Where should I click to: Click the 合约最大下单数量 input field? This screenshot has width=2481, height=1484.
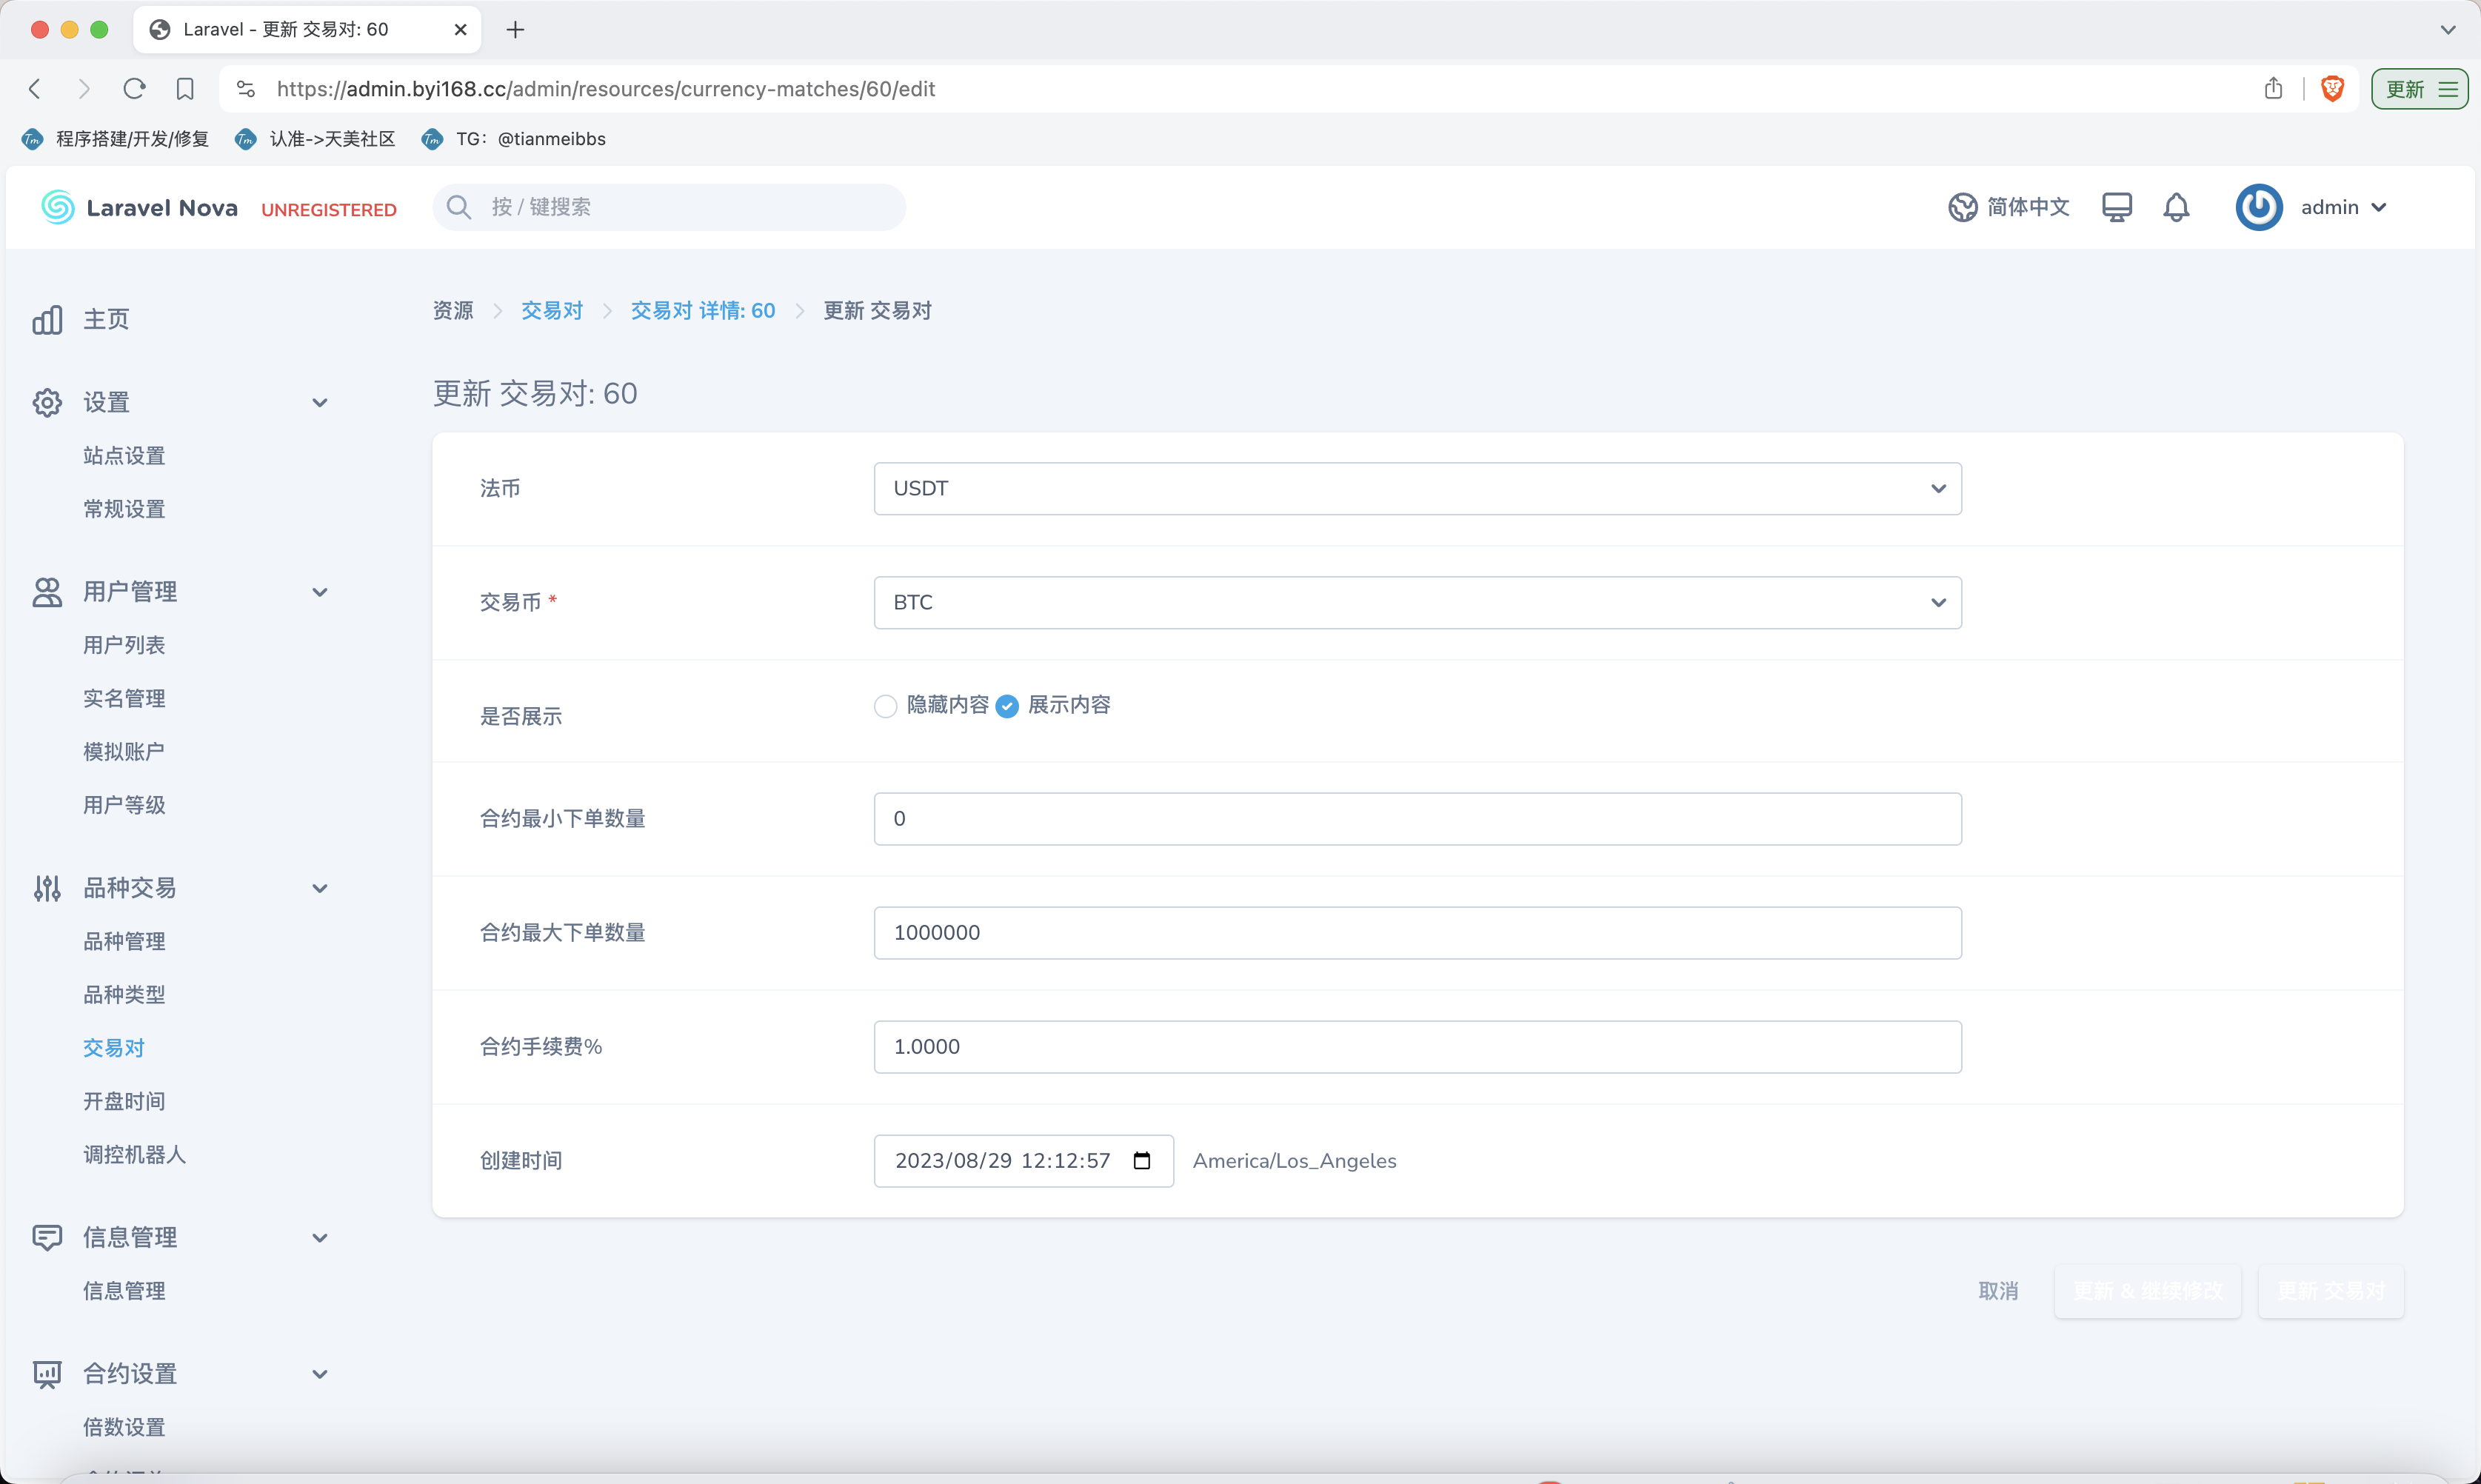1417,933
